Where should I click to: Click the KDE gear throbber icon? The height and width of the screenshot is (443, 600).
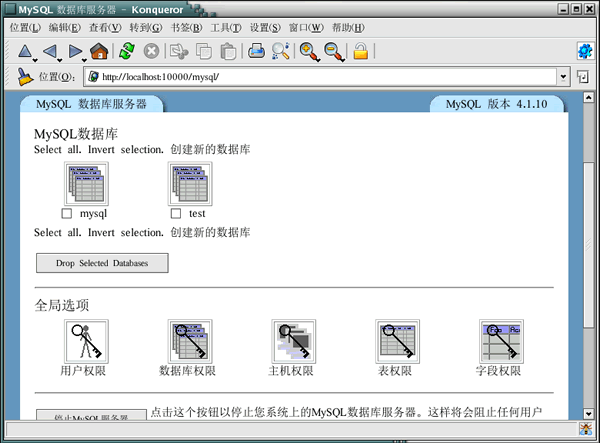[x=585, y=51]
